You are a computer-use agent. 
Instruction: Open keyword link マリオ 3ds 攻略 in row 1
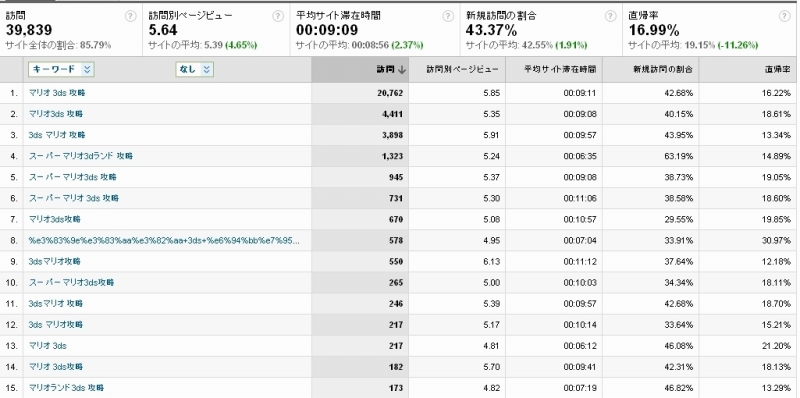(x=57, y=93)
